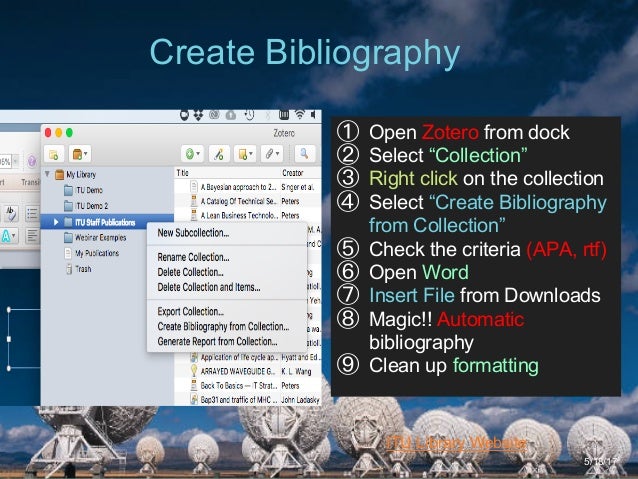The height and width of the screenshot is (479, 638).
Task: Select item 'Bap31 and traffic of MHC...'
Action: (x=238, y=400)
